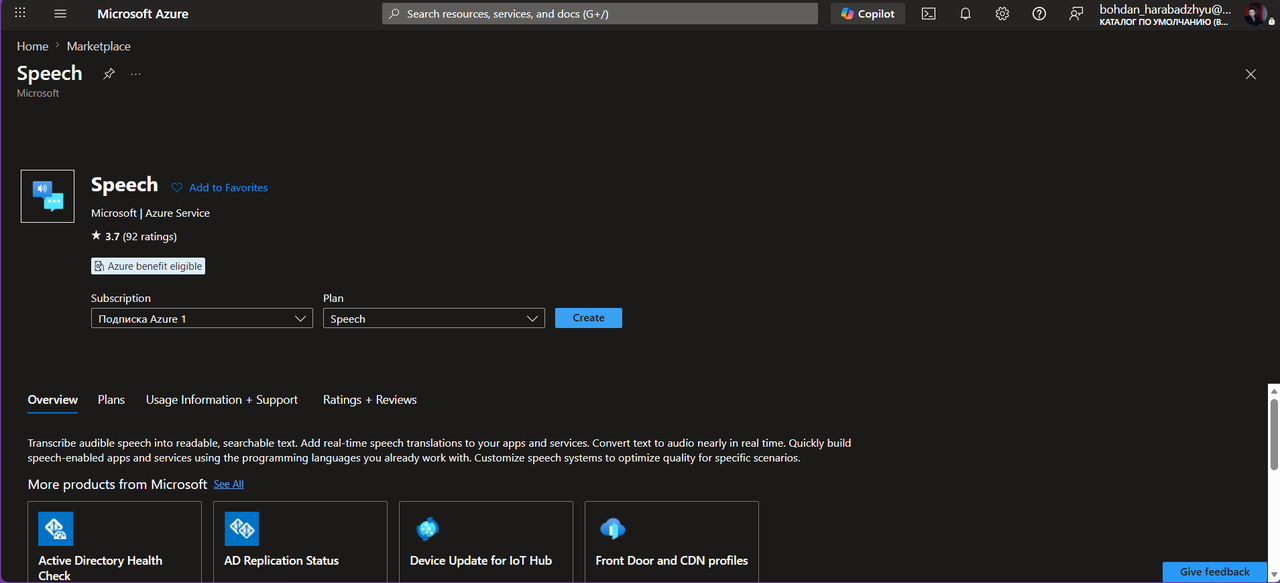
Task: Click the Front Door and CDN profiles icon
Action: (613, 529)
